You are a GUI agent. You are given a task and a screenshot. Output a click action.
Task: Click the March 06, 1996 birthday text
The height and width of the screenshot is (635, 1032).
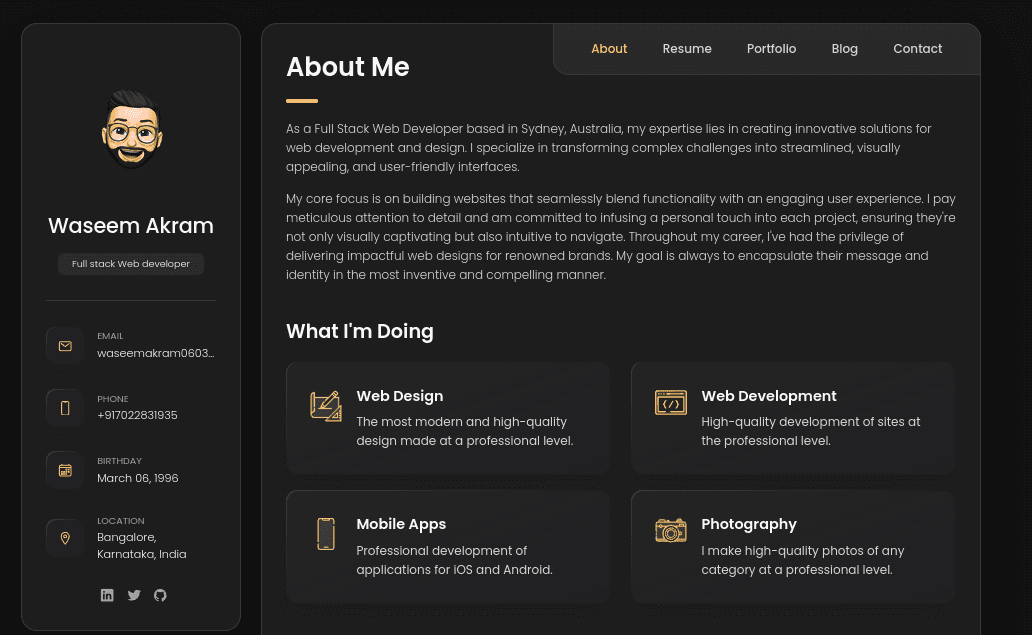(138, 478)
